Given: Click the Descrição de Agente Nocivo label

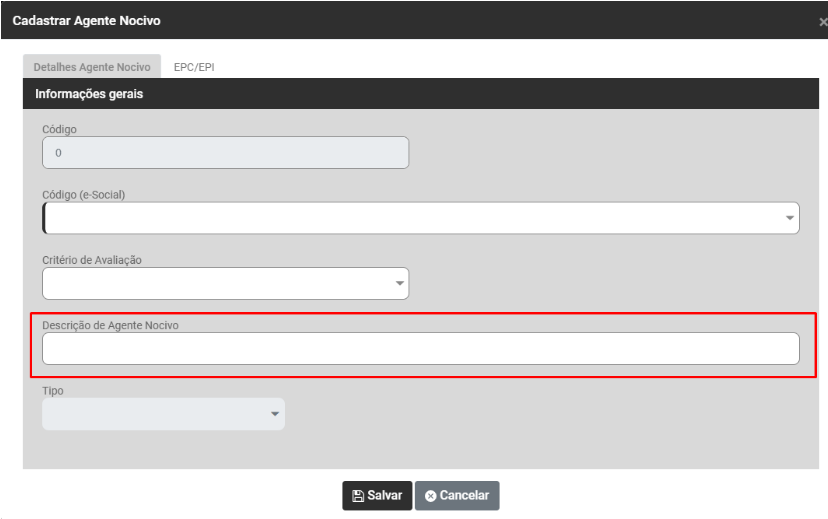Looking at the screenshot, I should [x=110, y=325].
